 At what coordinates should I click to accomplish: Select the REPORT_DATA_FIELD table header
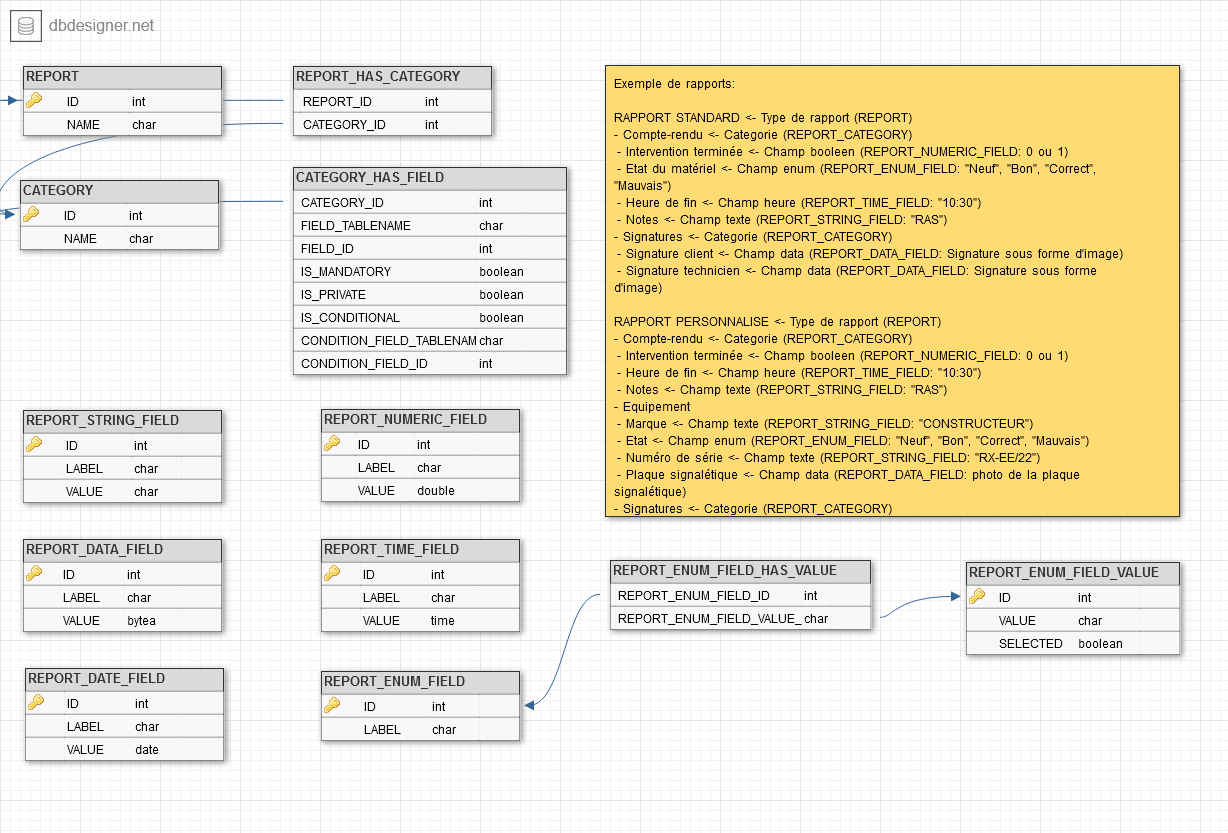(x=123, y=550)
